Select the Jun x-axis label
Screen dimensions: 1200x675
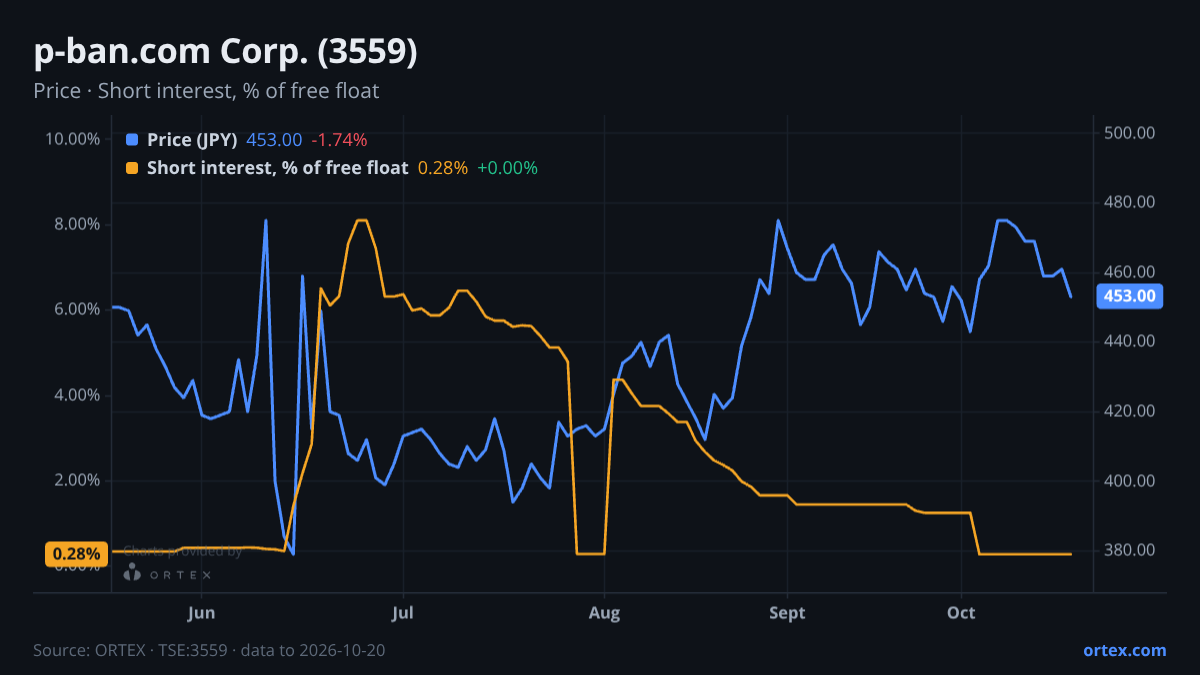pos(201,612)
